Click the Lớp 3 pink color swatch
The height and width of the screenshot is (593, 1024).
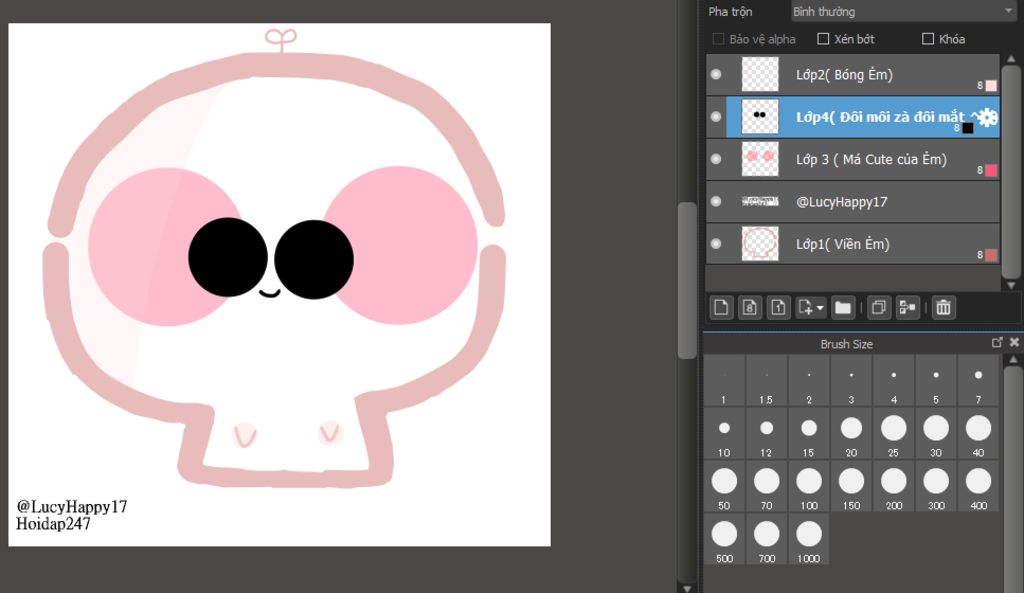(x=991, y=171)
